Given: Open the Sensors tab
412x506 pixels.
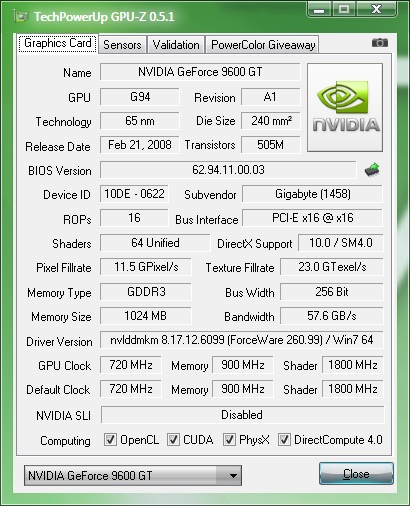Looking at the screenshot, I should click(122, 45).
